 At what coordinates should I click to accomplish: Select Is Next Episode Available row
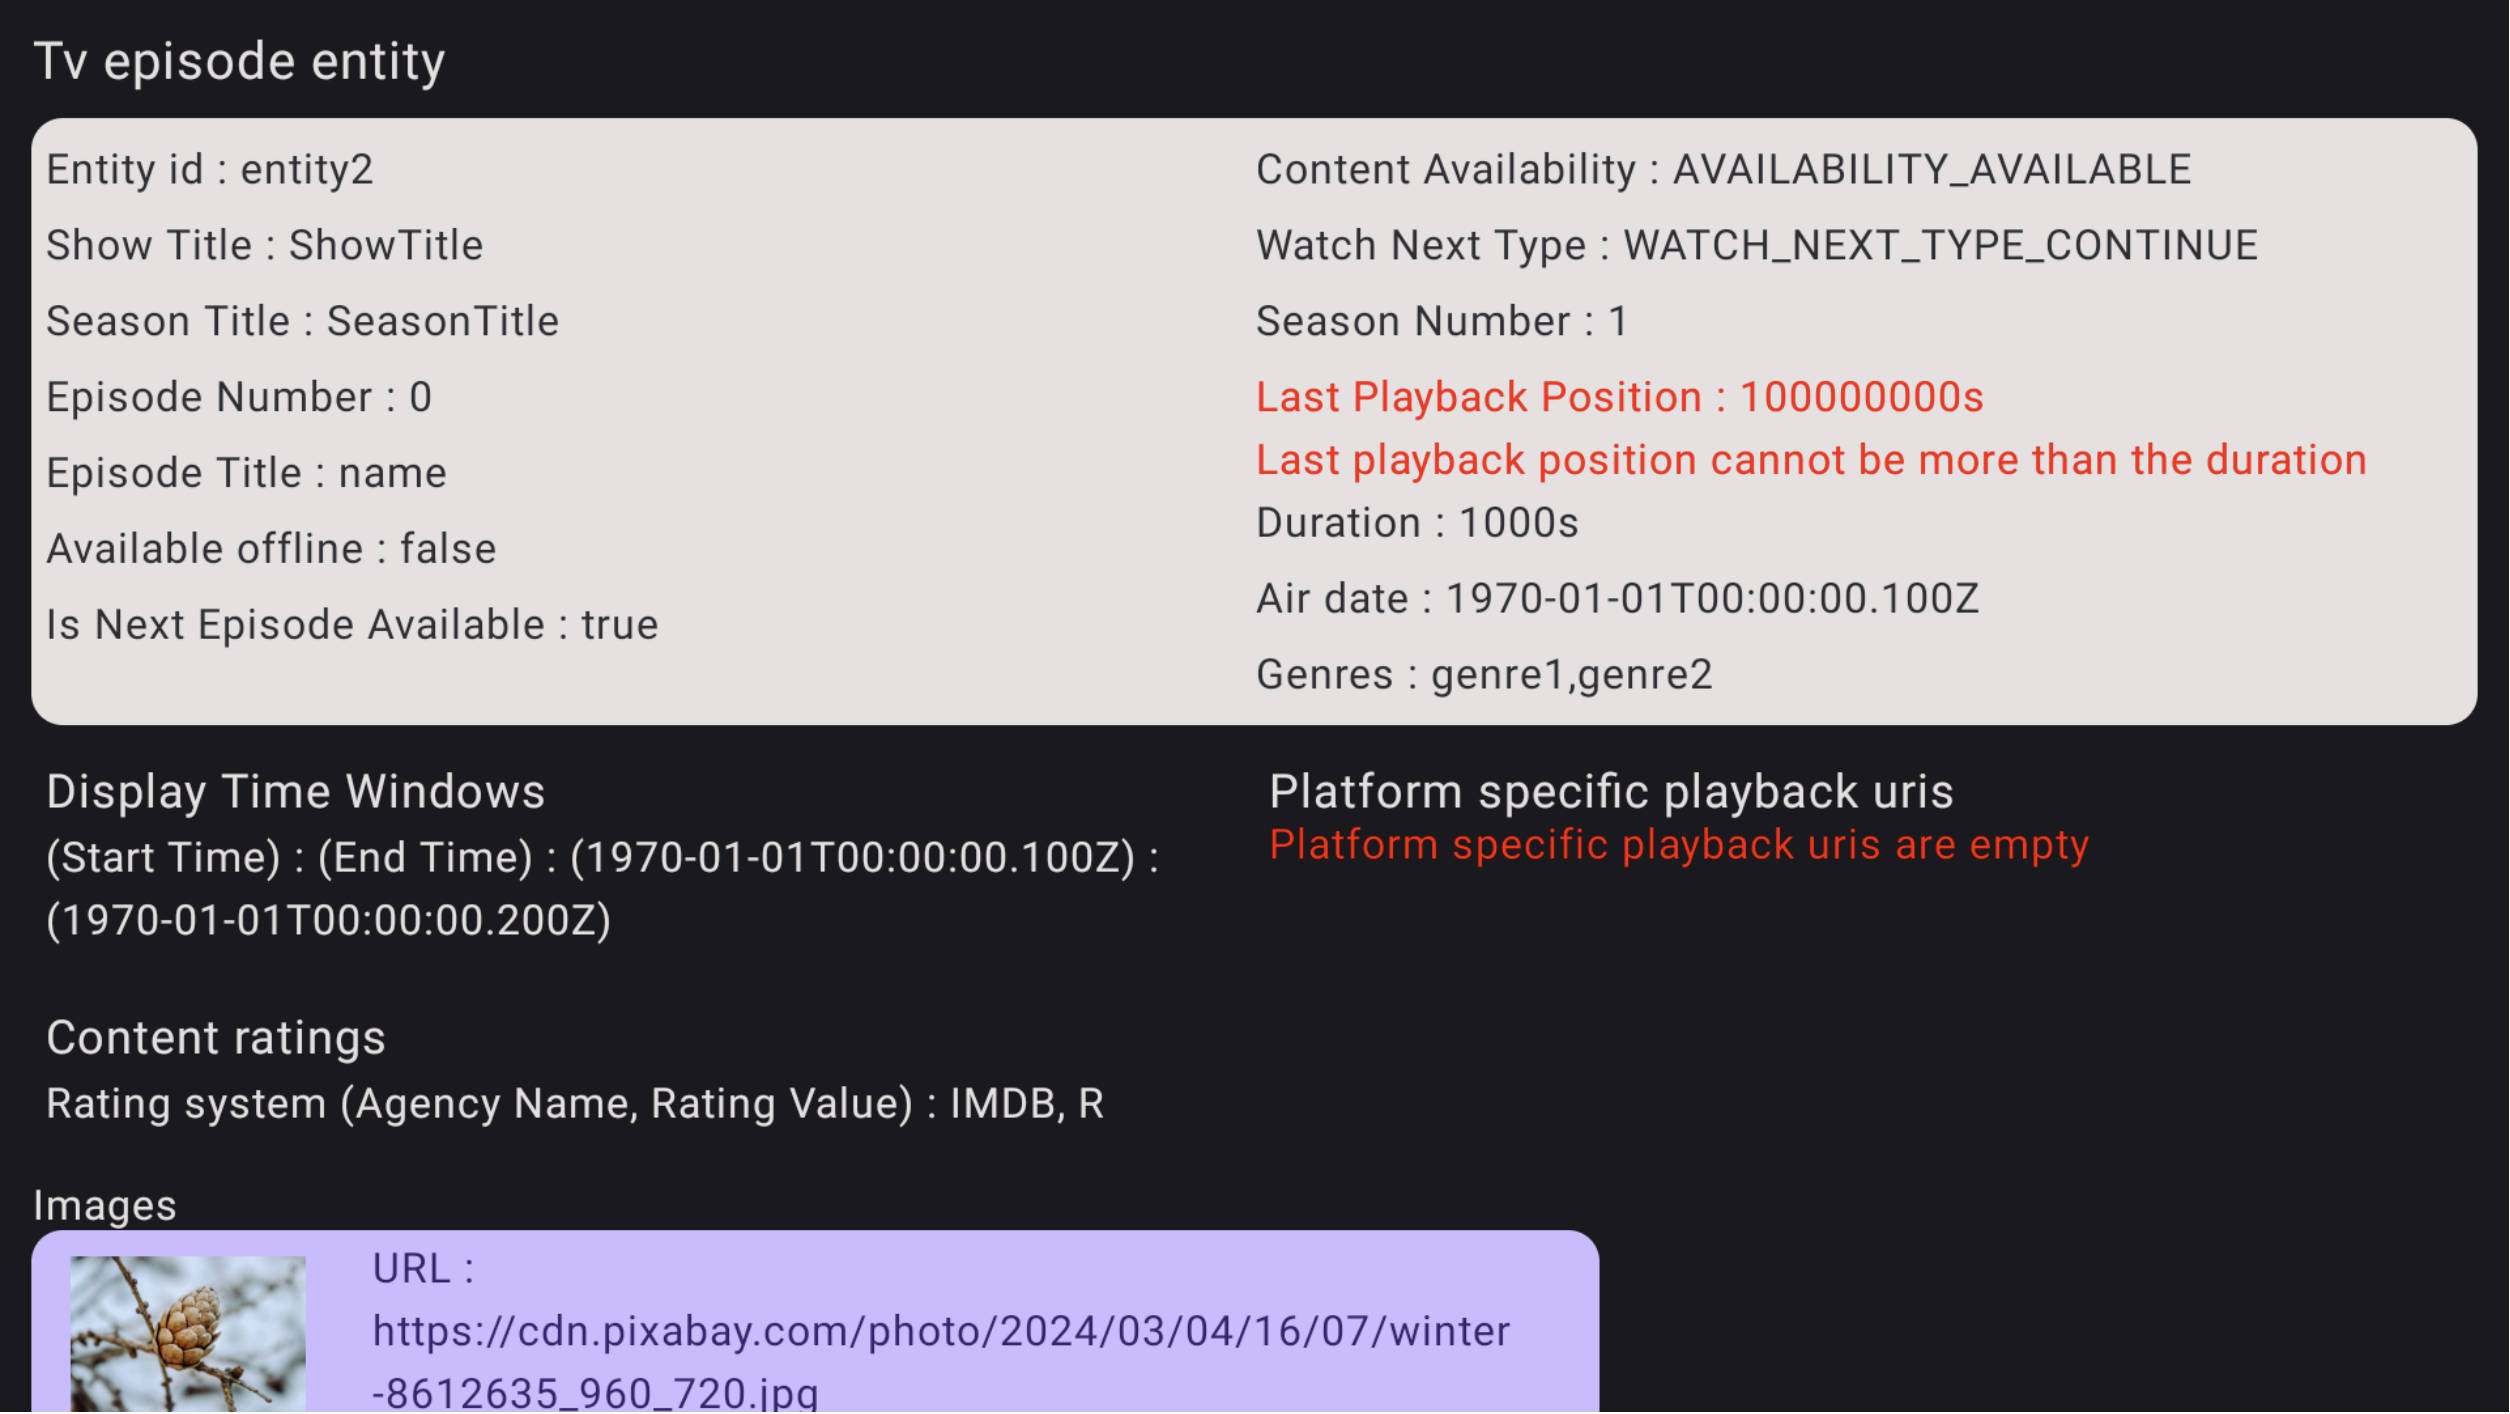[x=352, y=626]
